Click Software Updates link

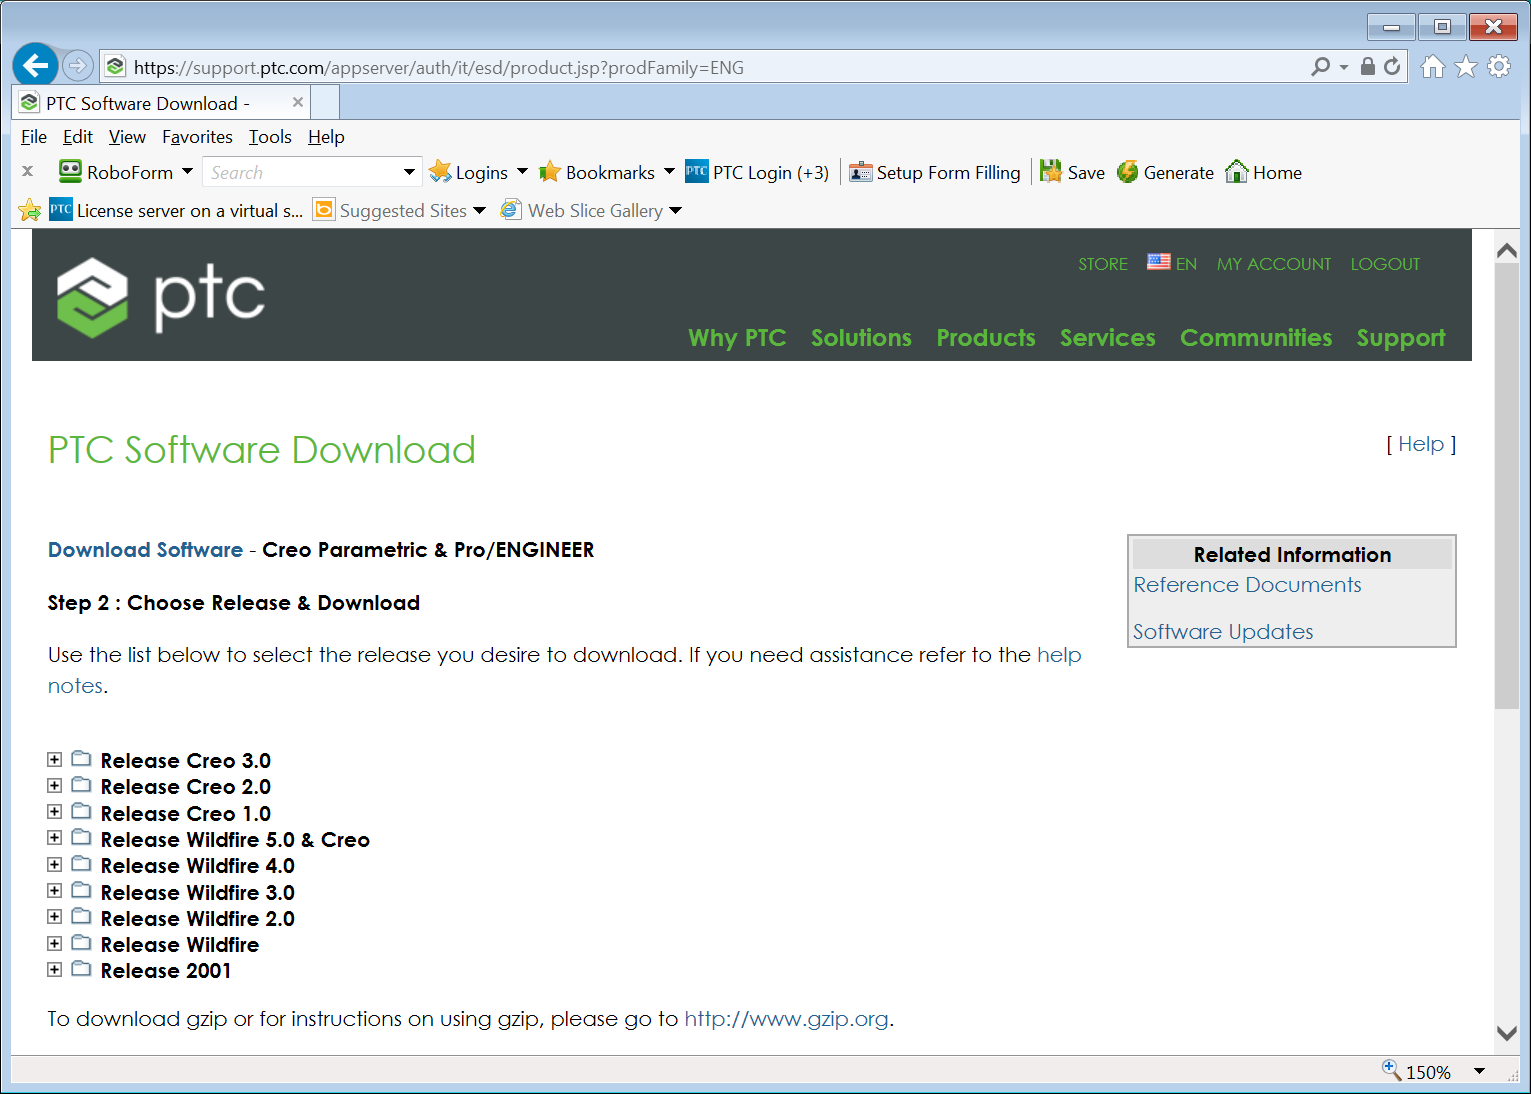click(1223, 632)
